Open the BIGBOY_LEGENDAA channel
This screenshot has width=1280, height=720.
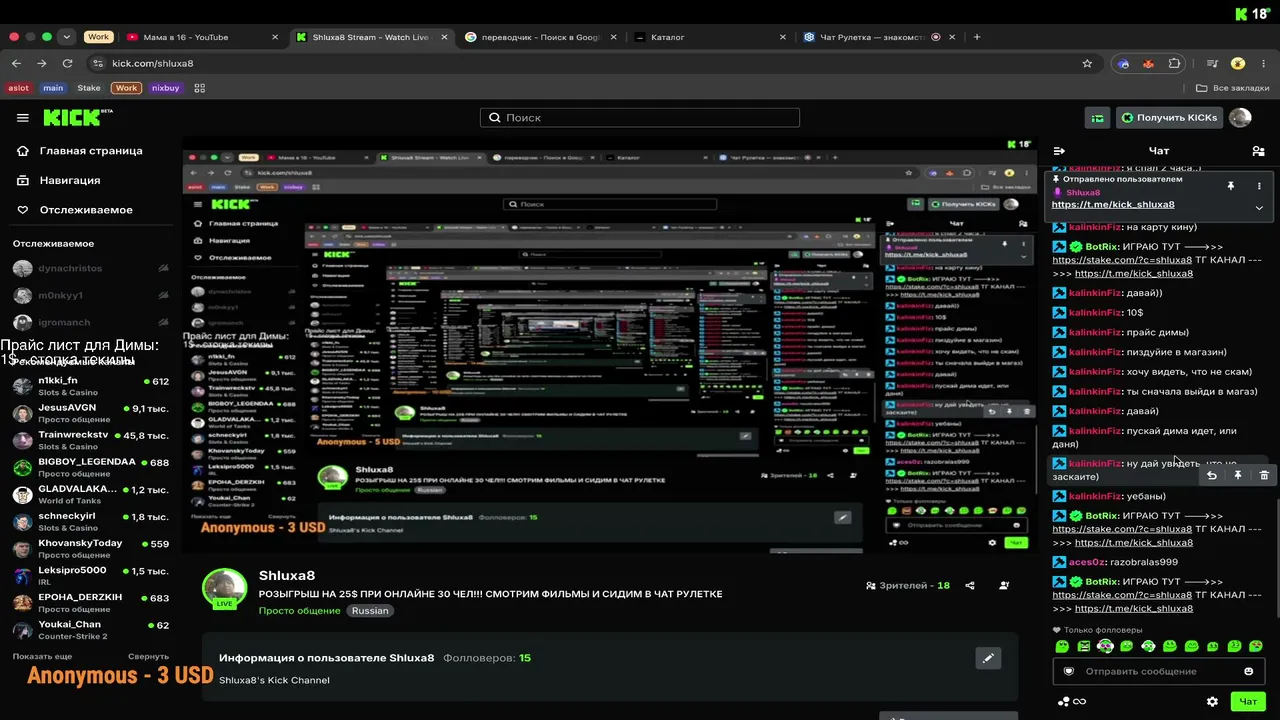point(90,467)
